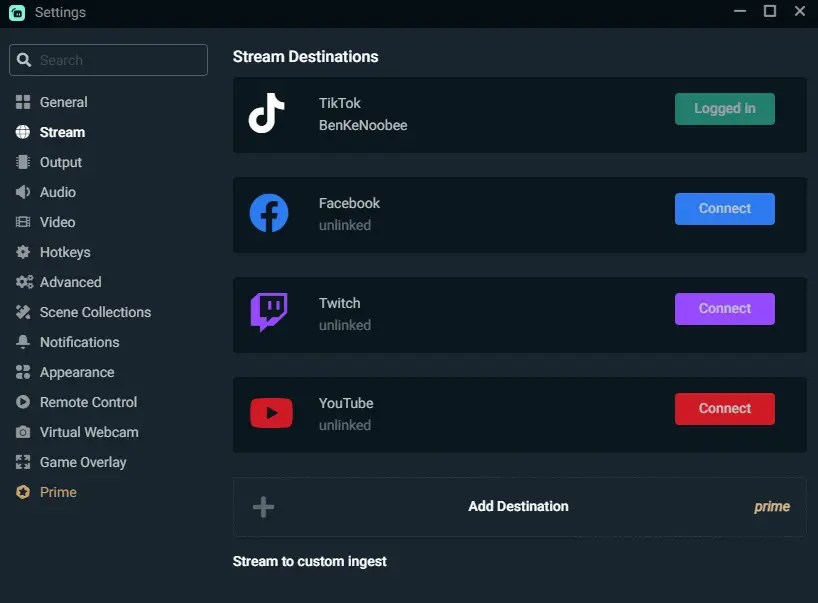Click the Notifications bell icon
The width and height of the screenshot is (818, 603).
coord(20,341)
